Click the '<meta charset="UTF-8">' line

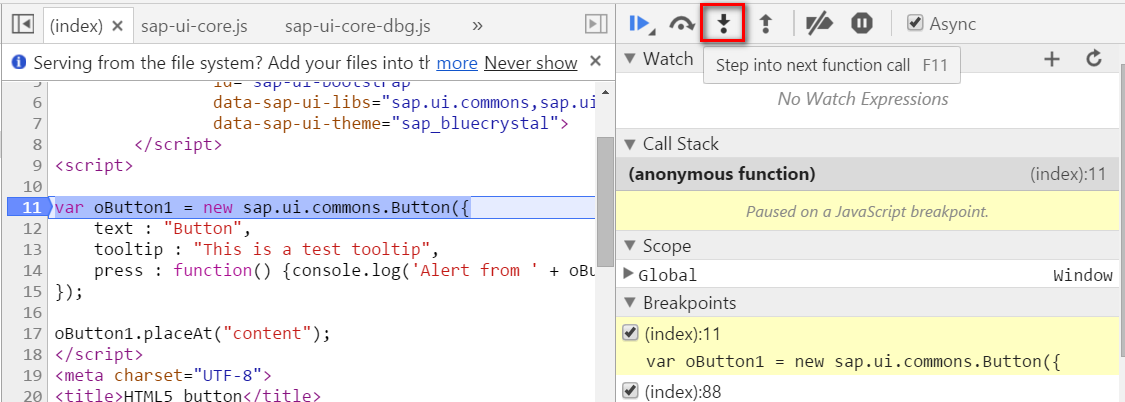point(163,375)
